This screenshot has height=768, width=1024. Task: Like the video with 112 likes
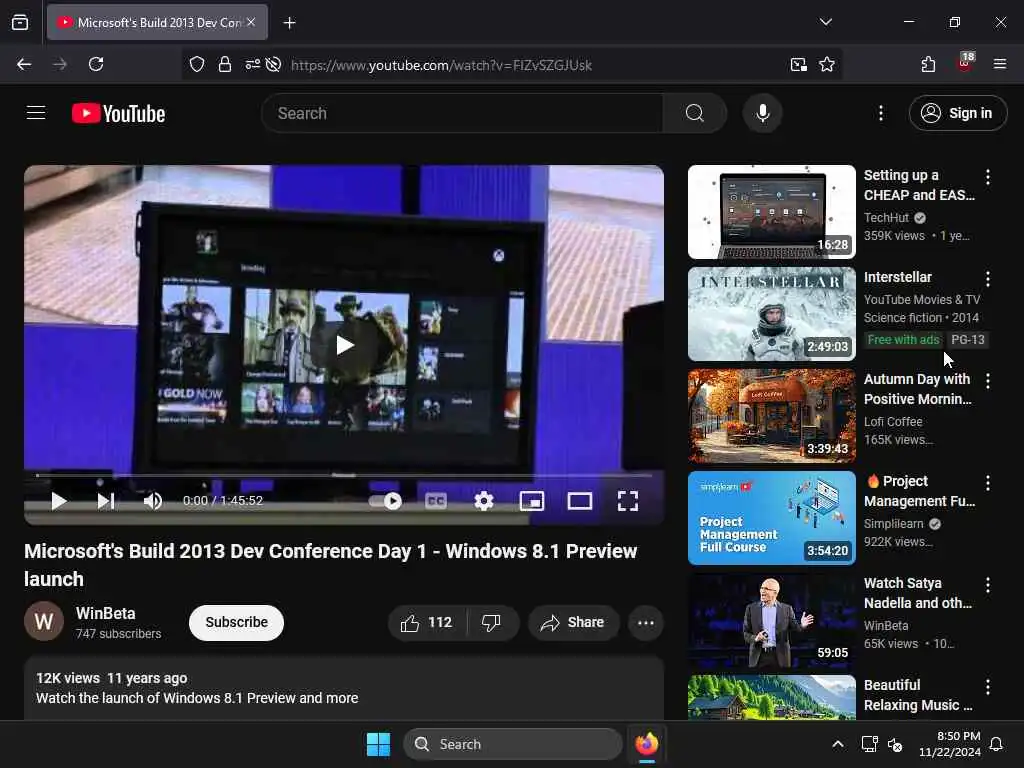[x=427, y=622]
